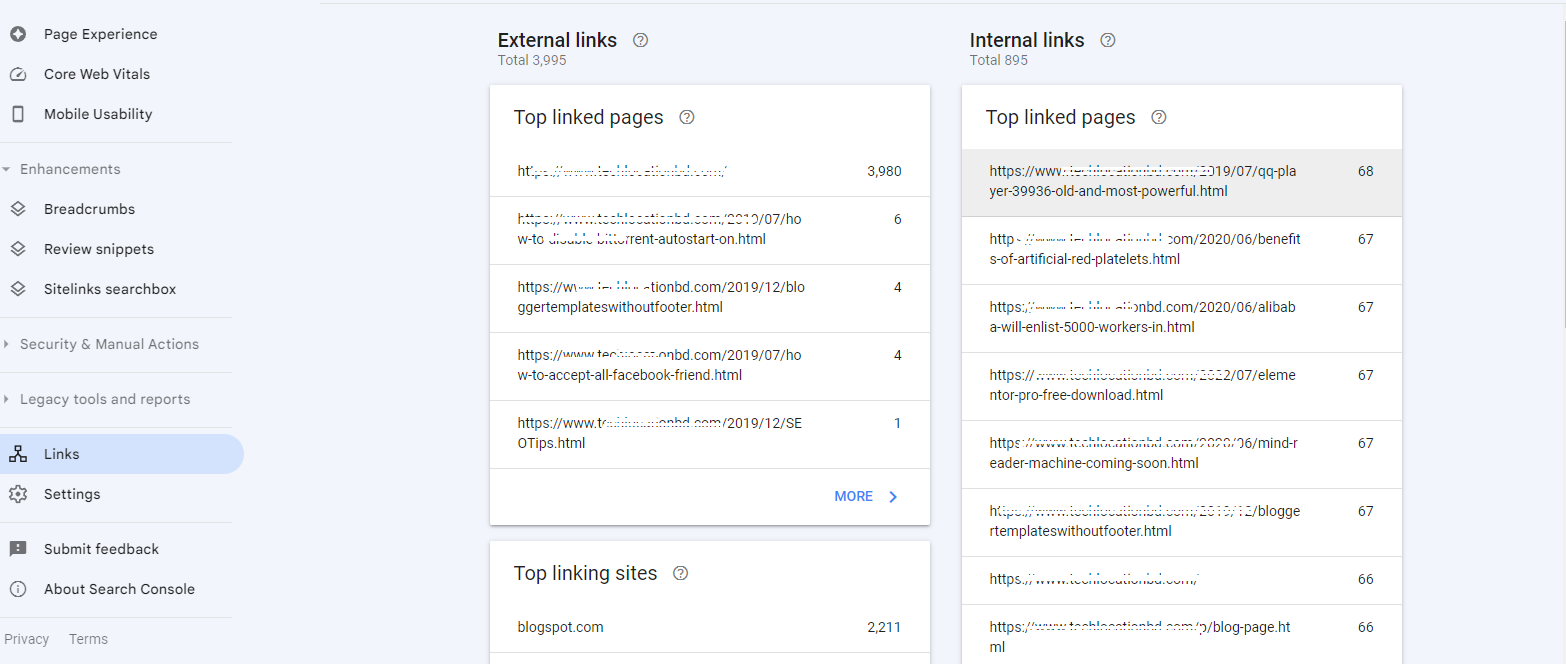Click the Breadcrumbs layers icon

[18, 209]
